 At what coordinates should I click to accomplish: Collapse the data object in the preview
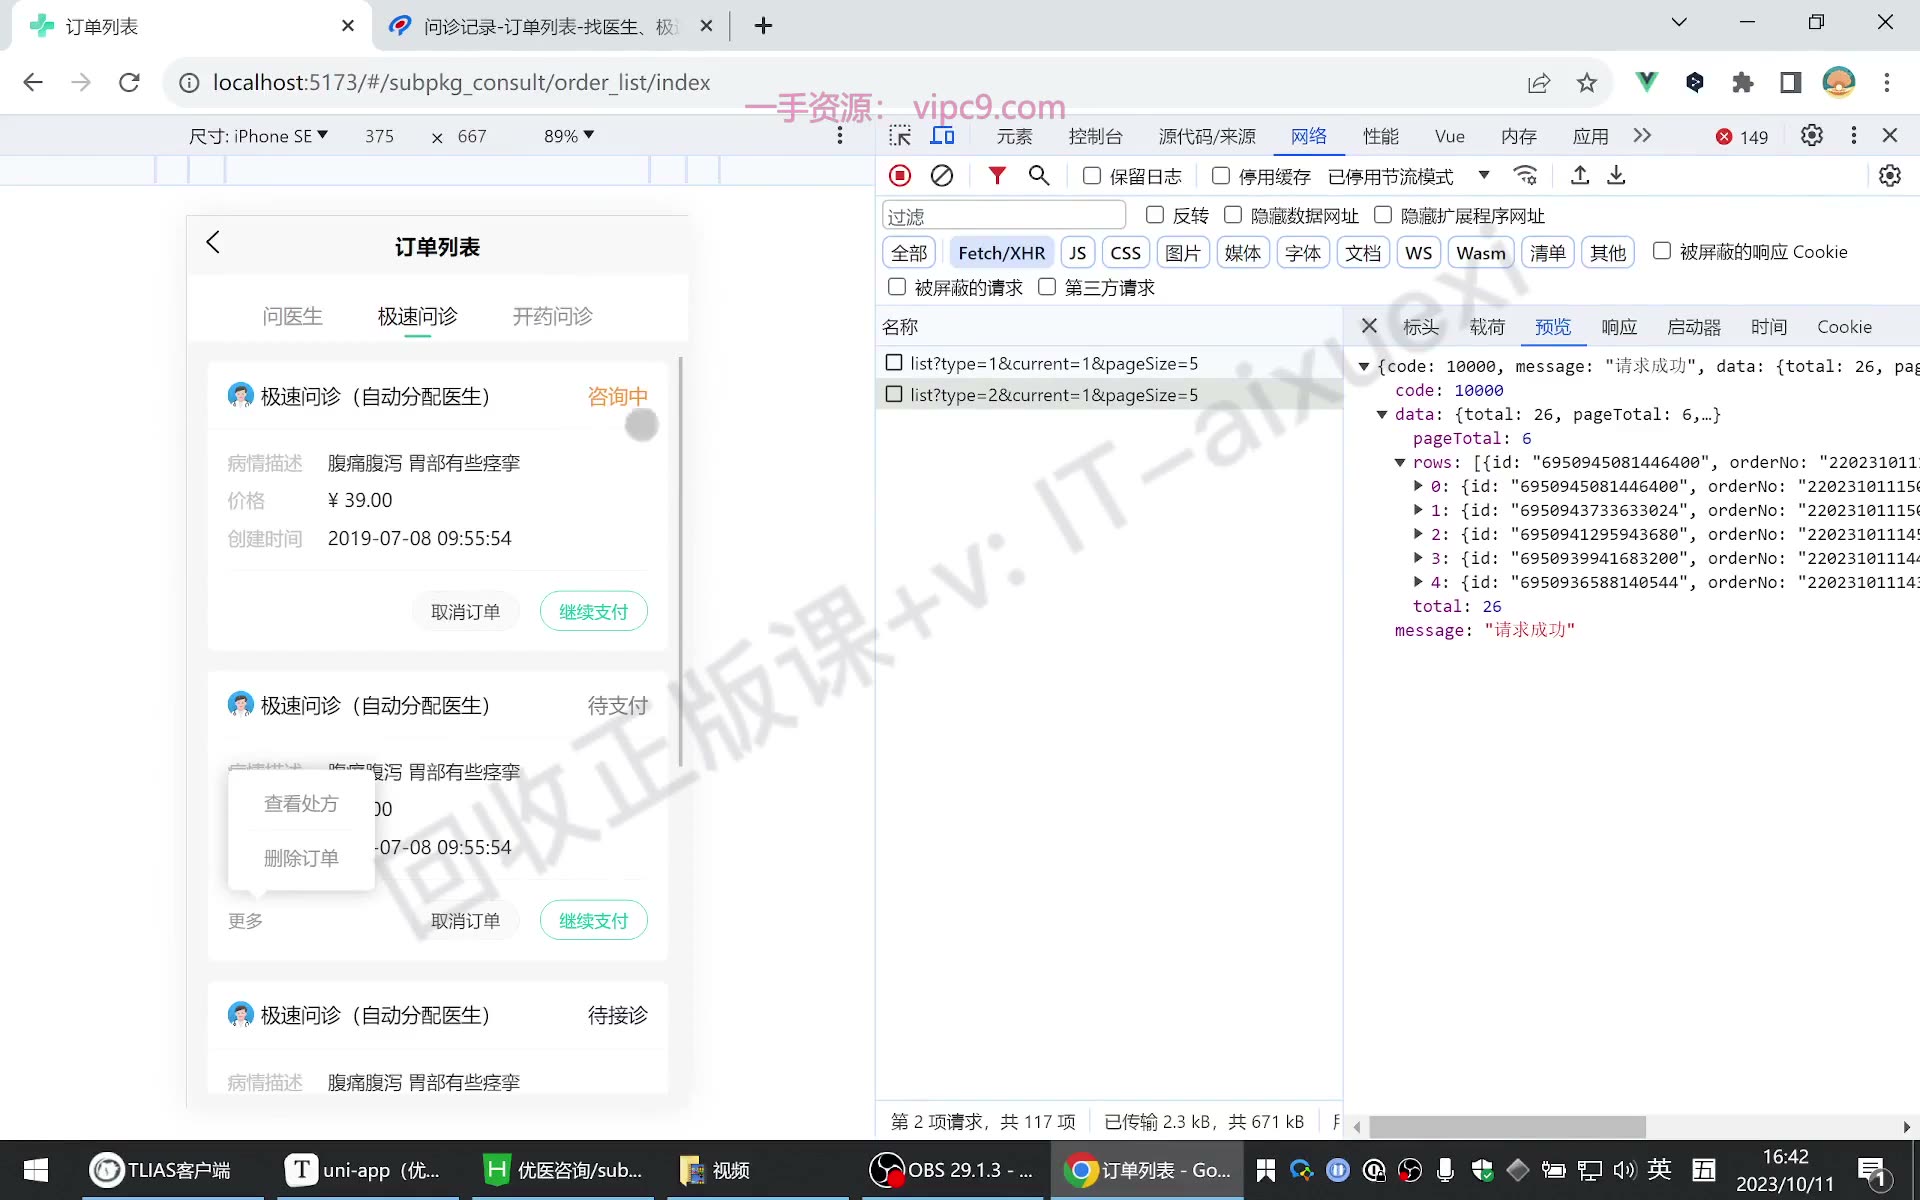[1382, 414]
